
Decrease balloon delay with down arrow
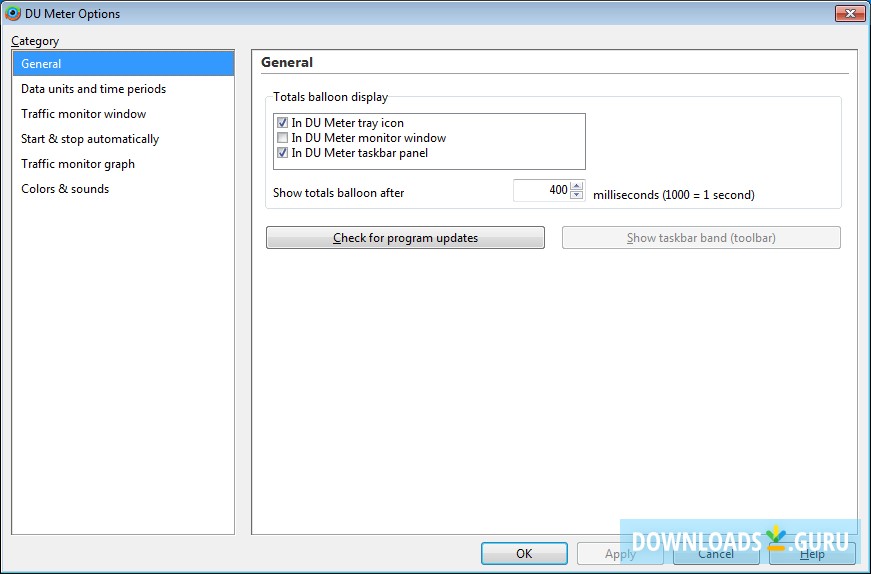point(577,194)
